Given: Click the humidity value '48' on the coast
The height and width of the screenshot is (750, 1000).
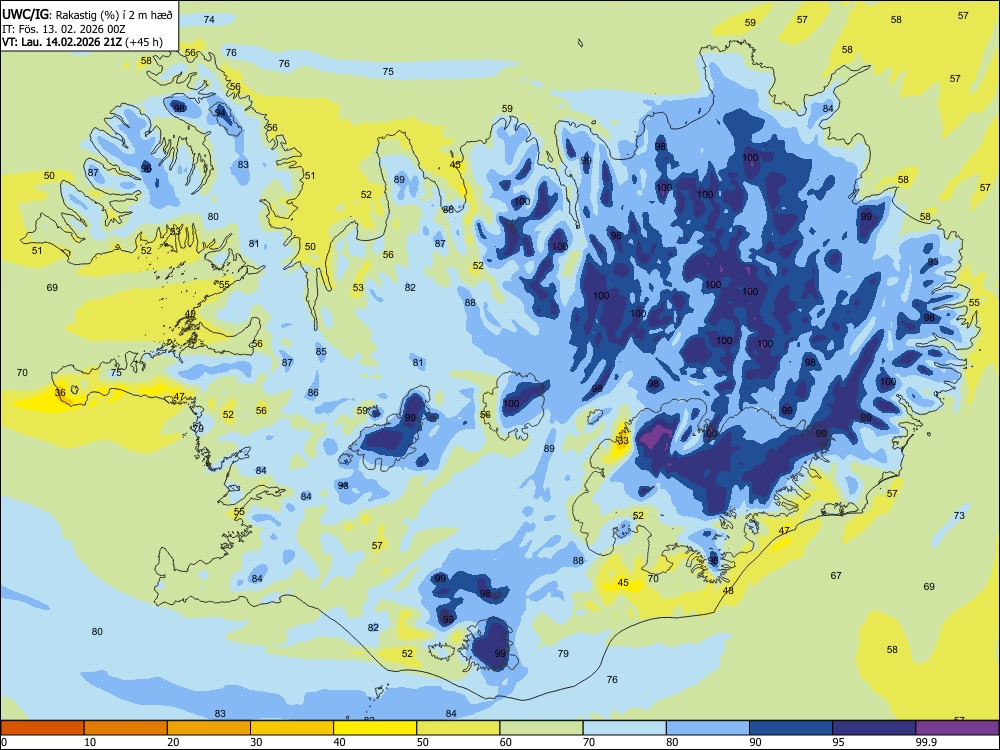Looking at the screenshot, I should pyautogui.click(x=728, y=591).
